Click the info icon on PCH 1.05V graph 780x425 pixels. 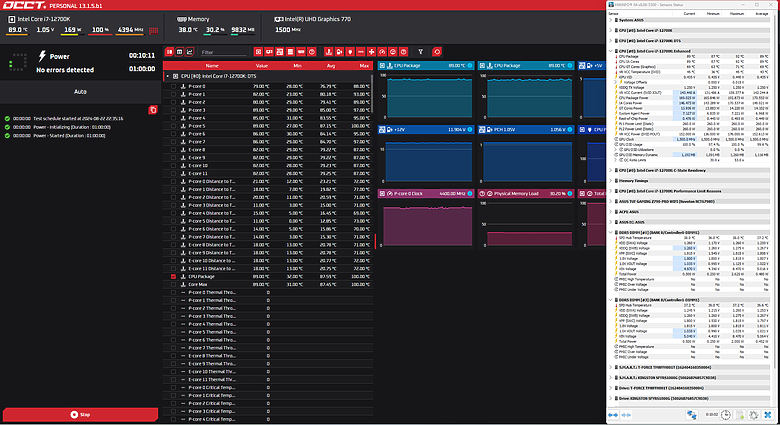(570, 129)
